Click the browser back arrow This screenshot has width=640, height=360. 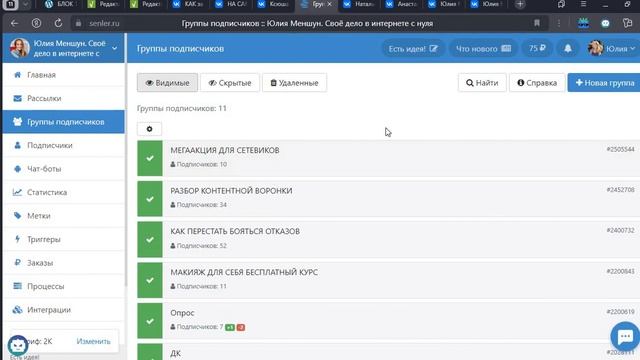point(15,23)
